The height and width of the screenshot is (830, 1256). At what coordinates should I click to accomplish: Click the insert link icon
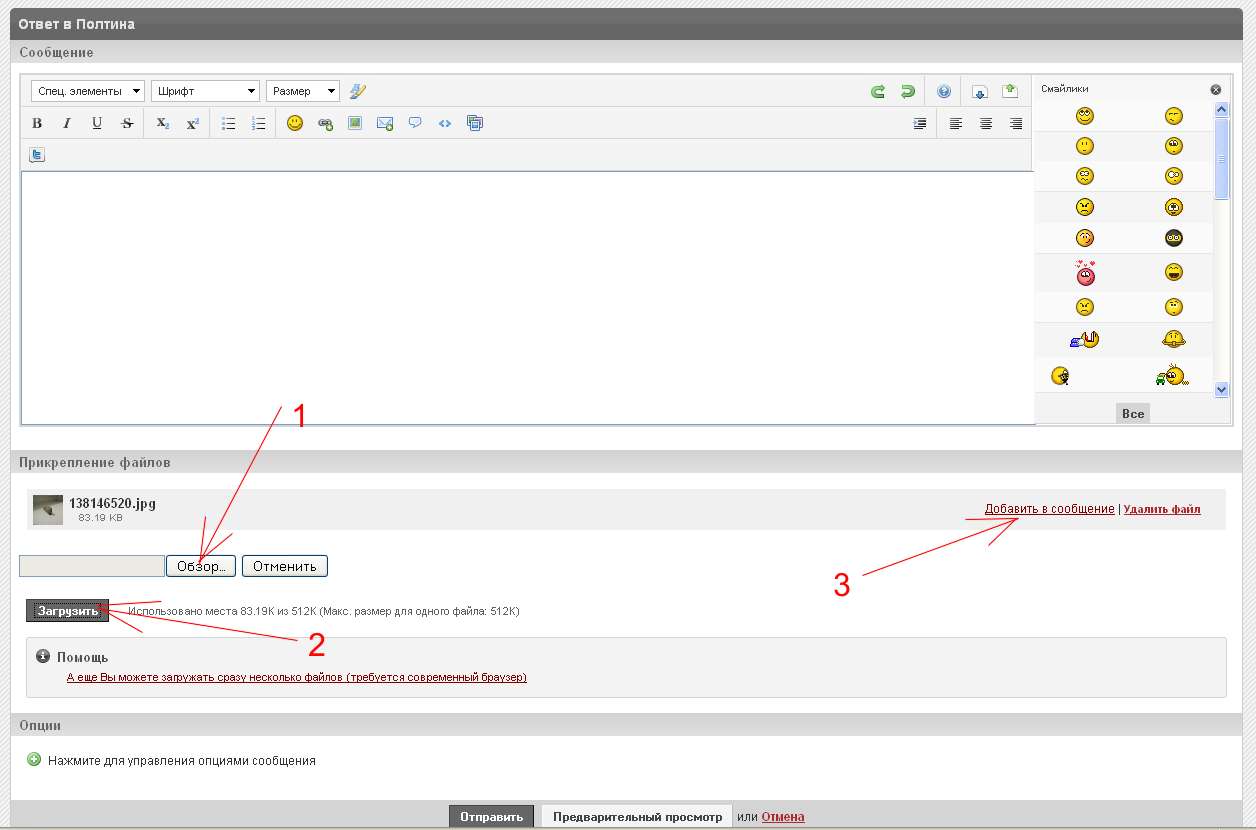(325, 124)
